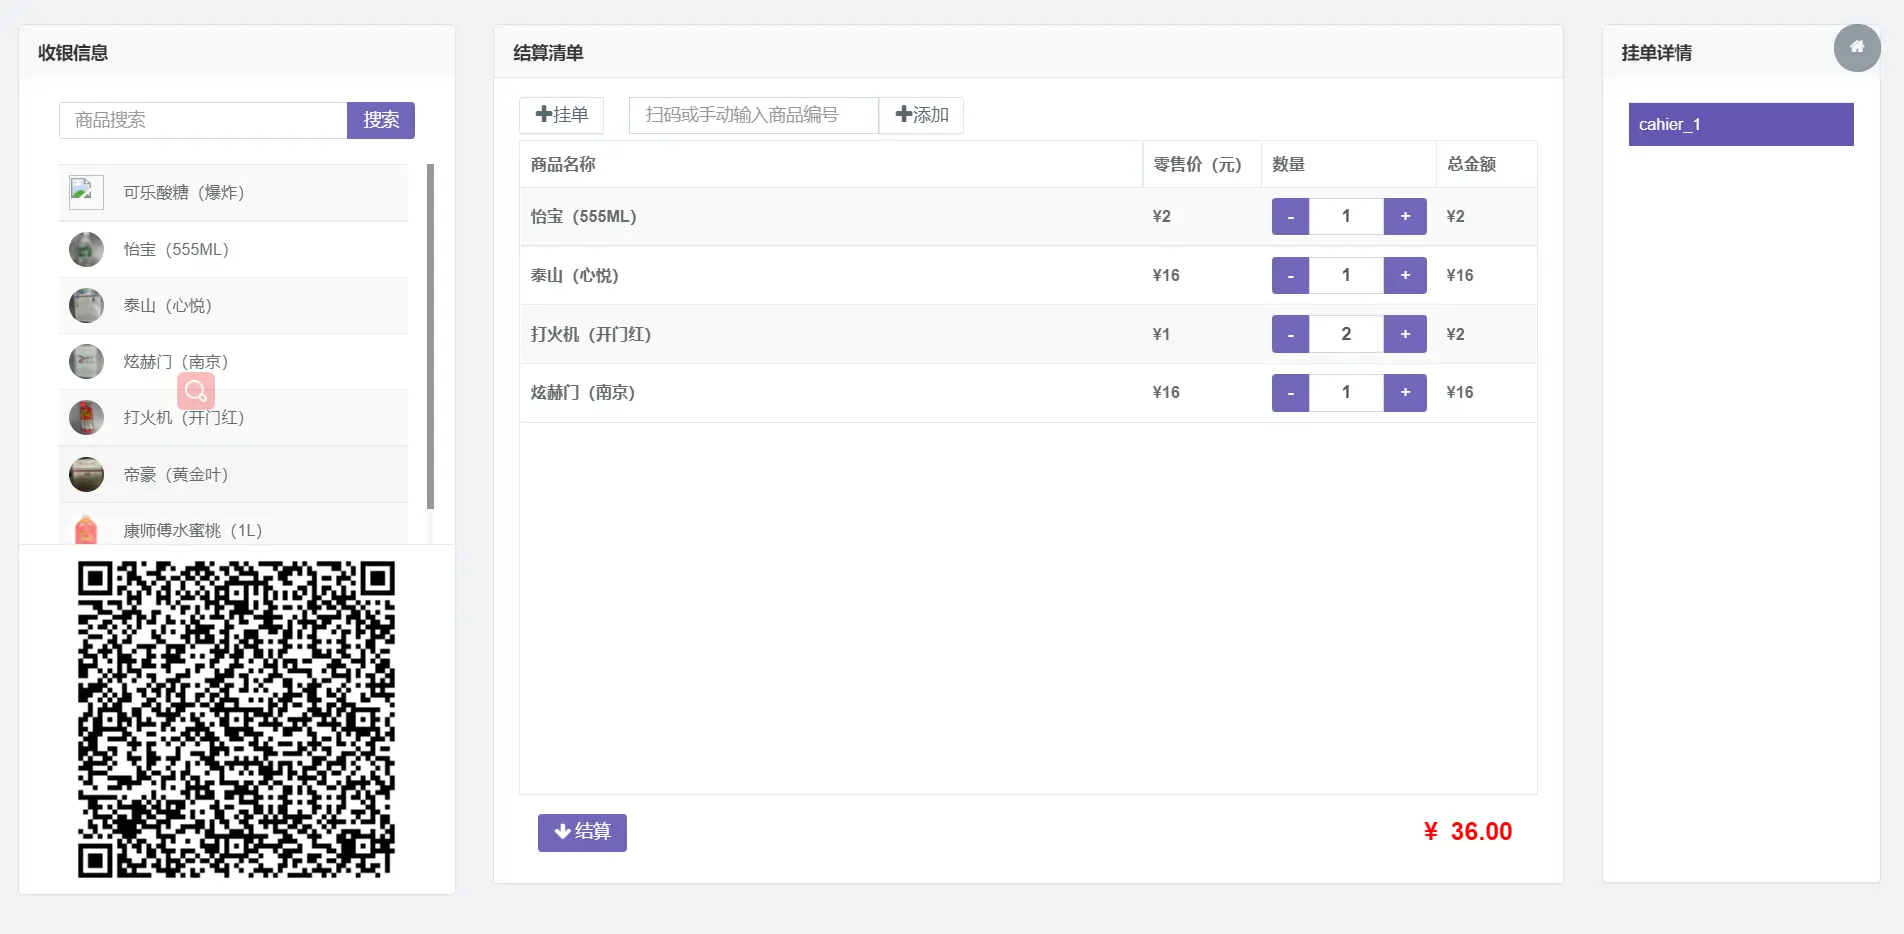Increase quantity of 泰山 (心悦)

(x=1405, y=275)
